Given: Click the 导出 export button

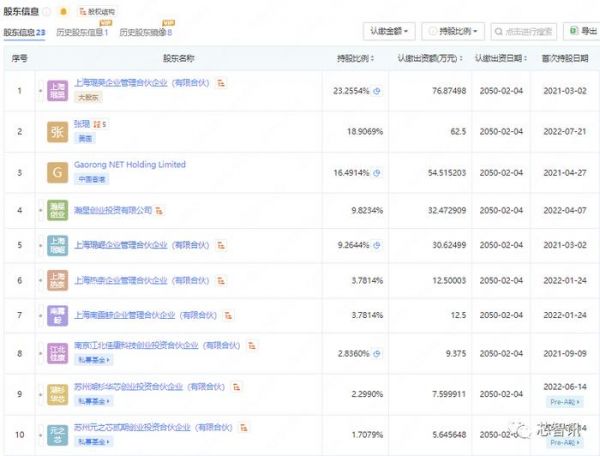Looking at the screenshot, I should [580, 32].
